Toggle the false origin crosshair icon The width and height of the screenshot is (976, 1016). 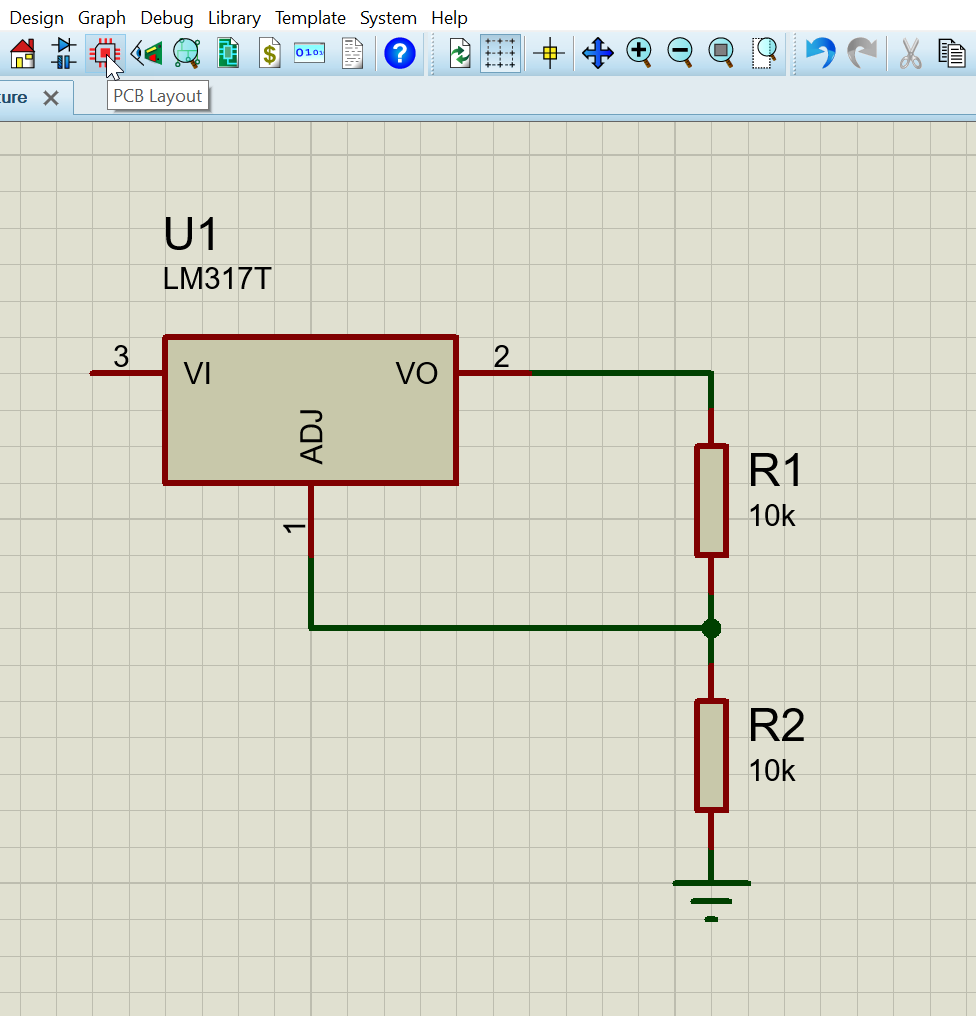(549, 52)
